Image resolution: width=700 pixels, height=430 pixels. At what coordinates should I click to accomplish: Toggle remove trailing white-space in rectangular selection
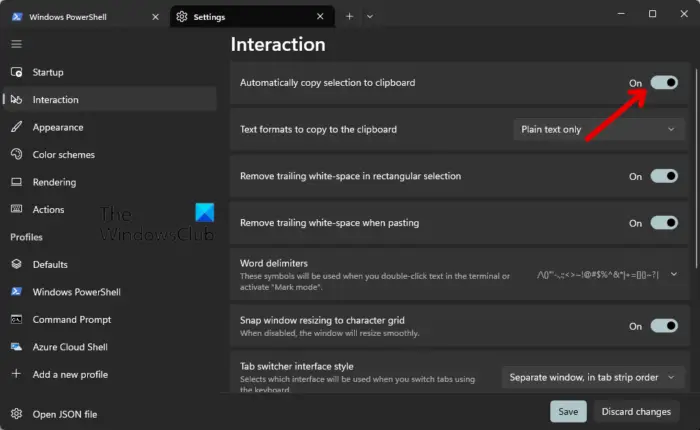[x=664, y=176]
